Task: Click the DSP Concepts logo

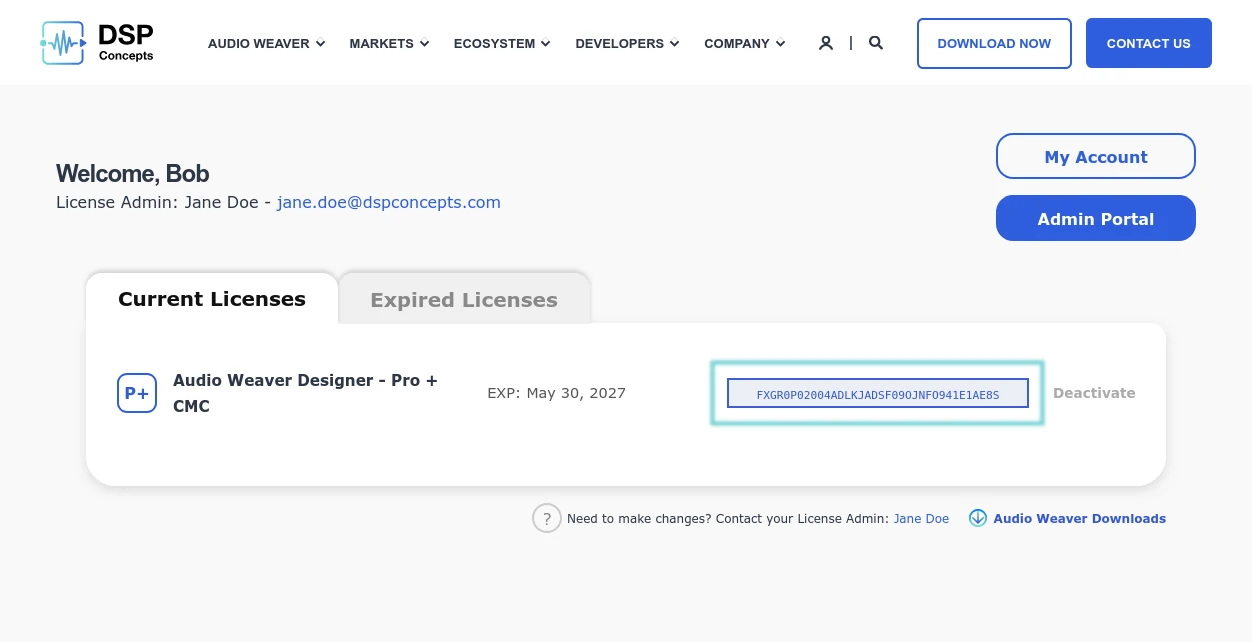Action: [97, 43]
